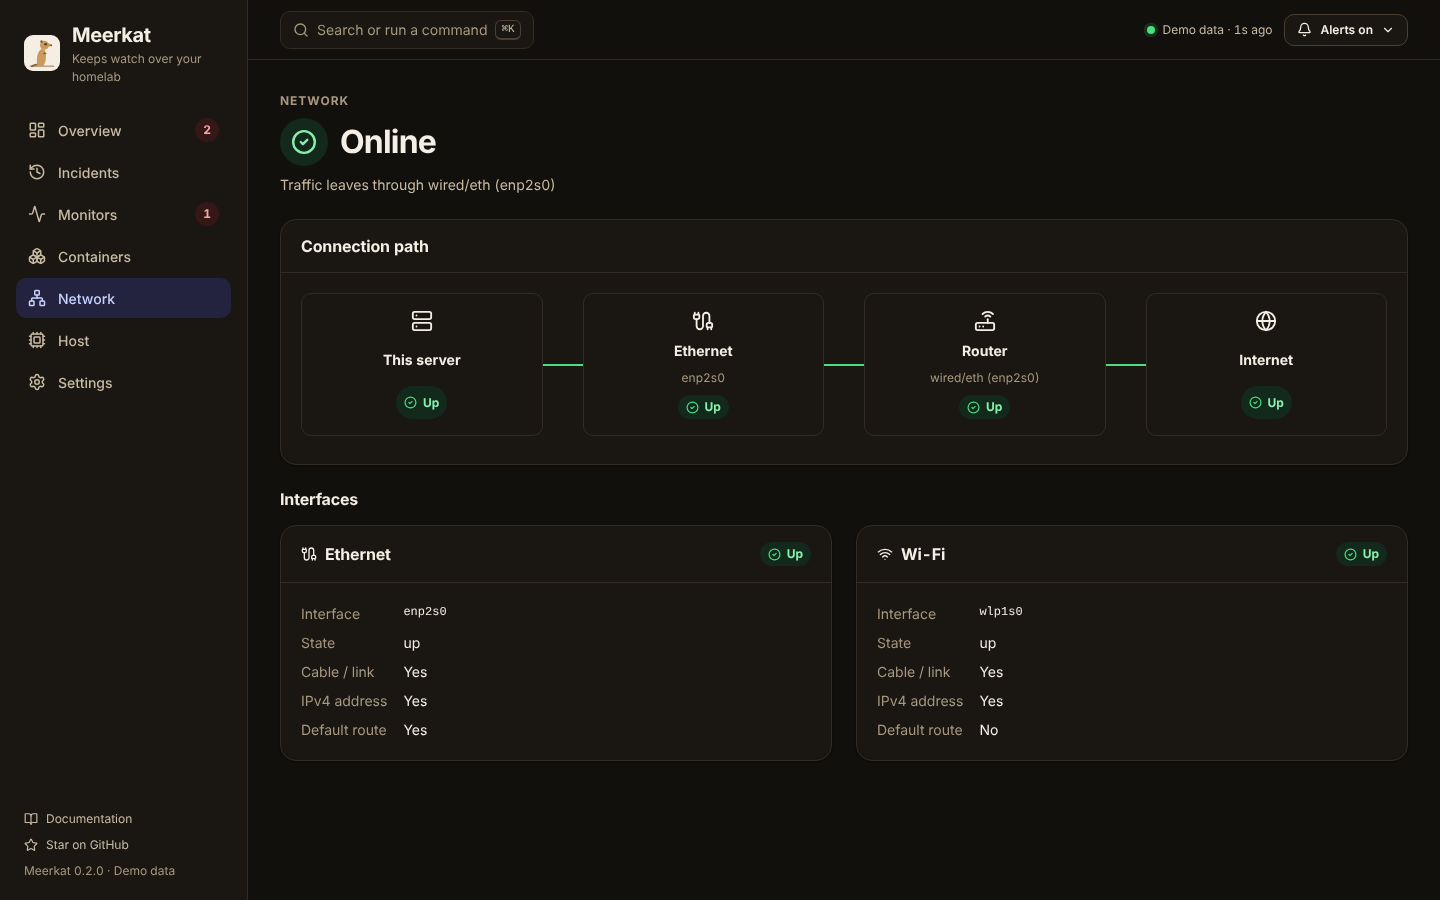Screen dimensions: 1440x900
Task: Open the Host page
Action: [123, 340]
